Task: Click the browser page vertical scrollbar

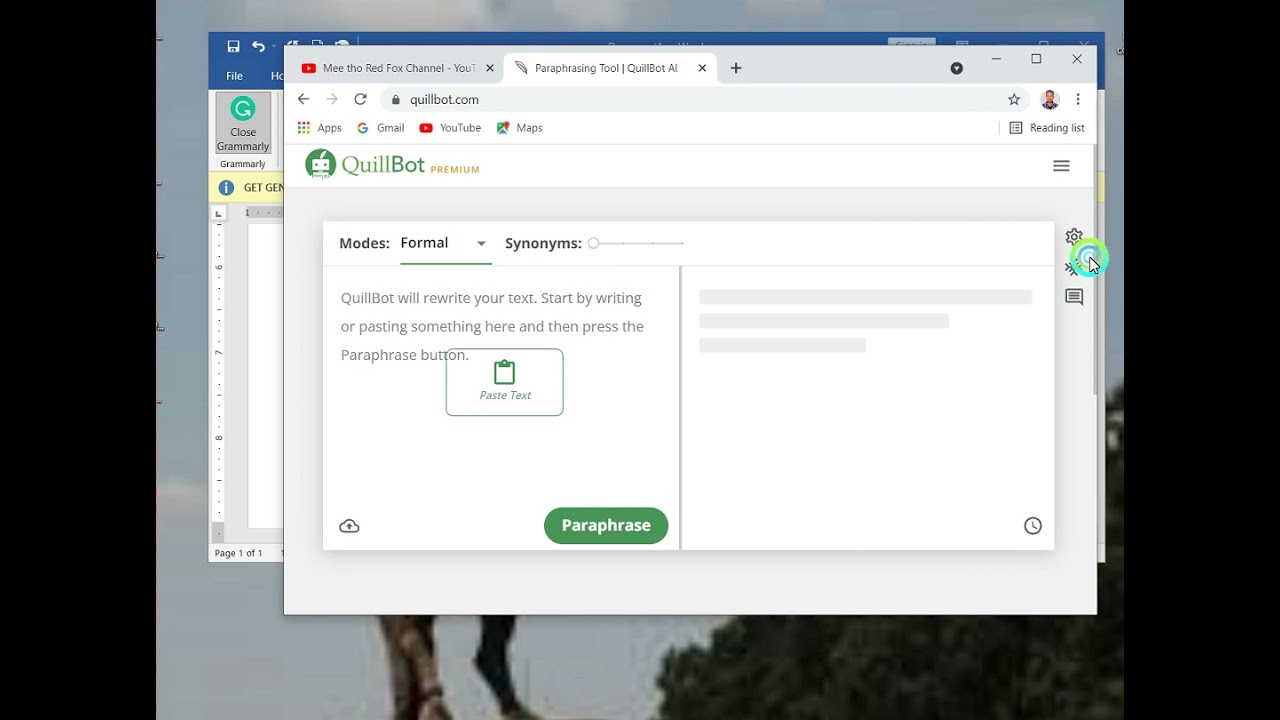Action: [1095, 270]
